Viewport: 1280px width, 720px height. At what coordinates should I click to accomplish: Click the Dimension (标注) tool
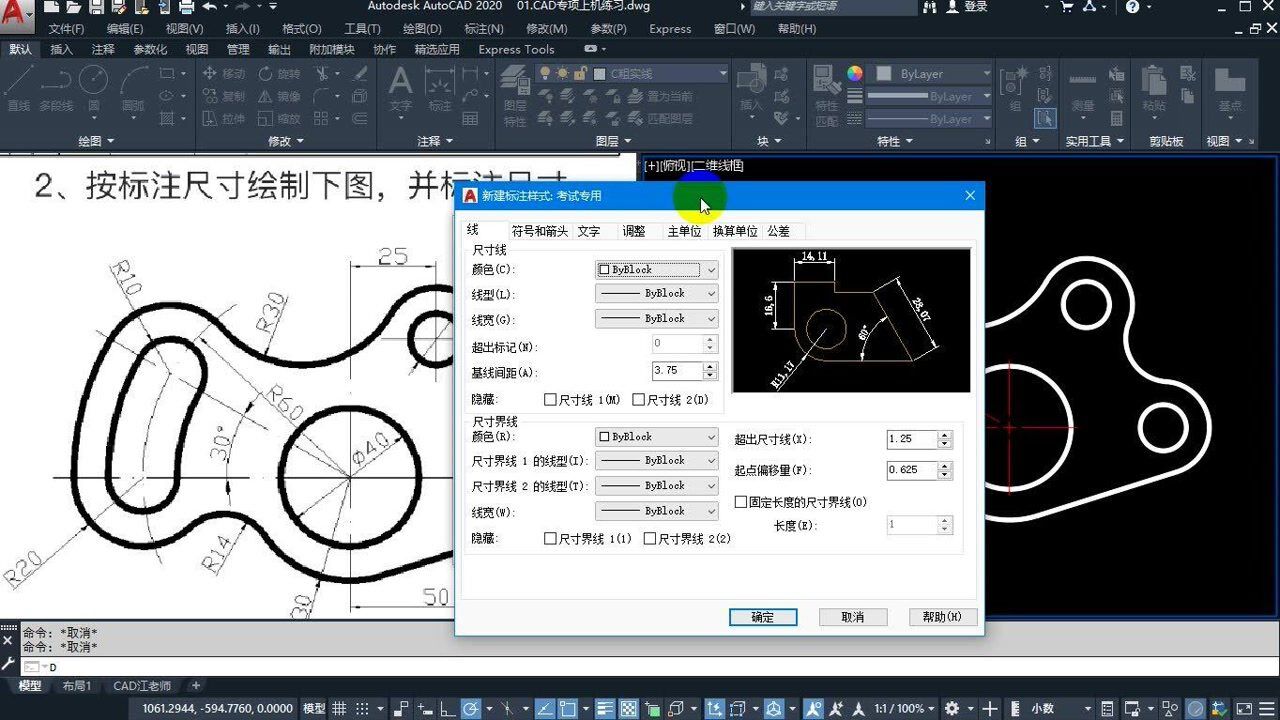coord(440,88)
